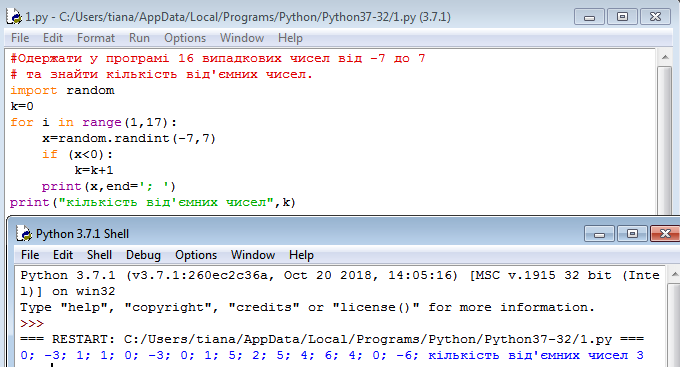Close the 1.py editor window
Screen dimensions: 680x367
tap(655, 17)
